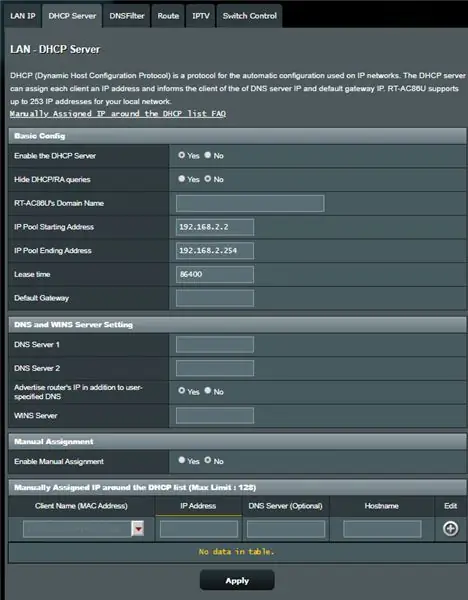Viewport: 468px width, 600px height.
Task: Click the Hostname field in assignment table
Action: 382,529
